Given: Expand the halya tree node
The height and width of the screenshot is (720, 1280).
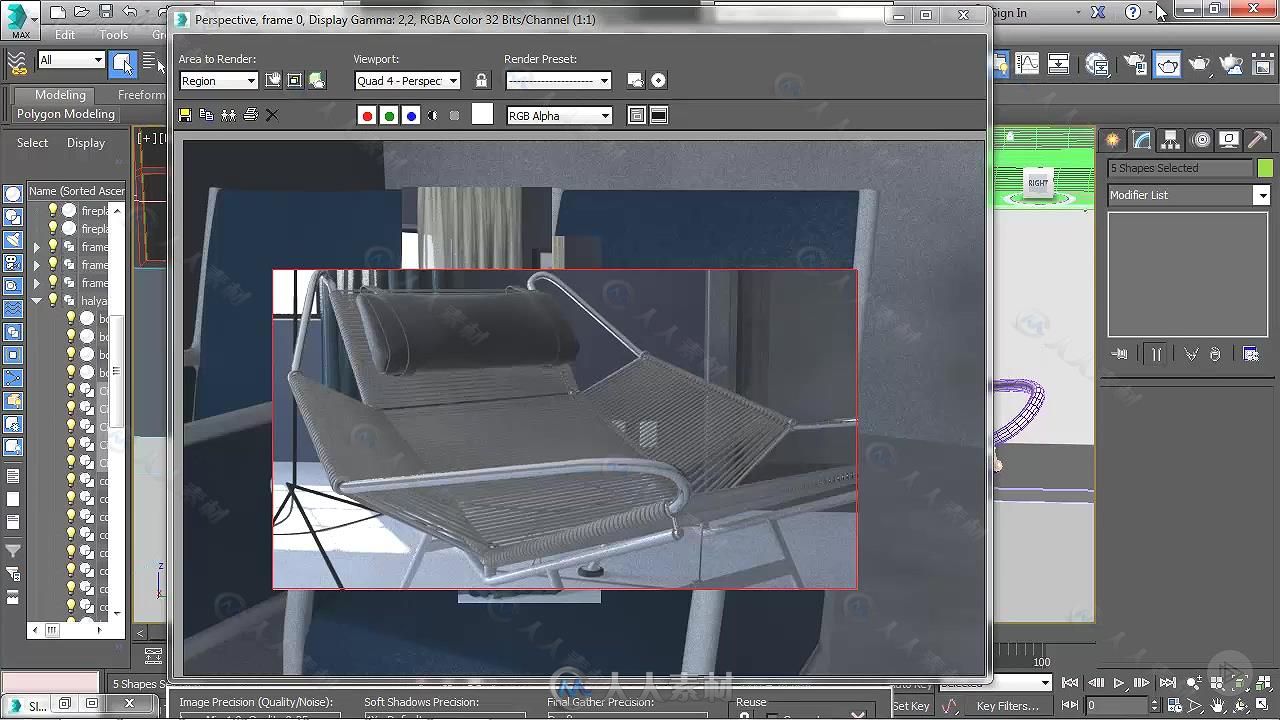Looking at the screenshot, I should pyautogui.click(x=37, y=301).
